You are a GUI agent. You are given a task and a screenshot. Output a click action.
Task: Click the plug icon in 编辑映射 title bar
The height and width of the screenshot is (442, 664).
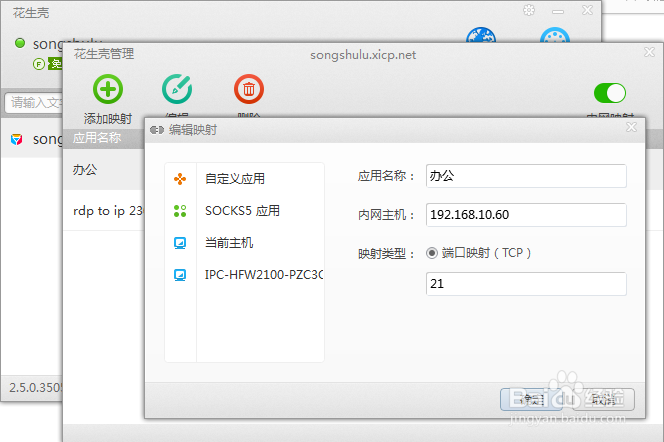point(157,130)
